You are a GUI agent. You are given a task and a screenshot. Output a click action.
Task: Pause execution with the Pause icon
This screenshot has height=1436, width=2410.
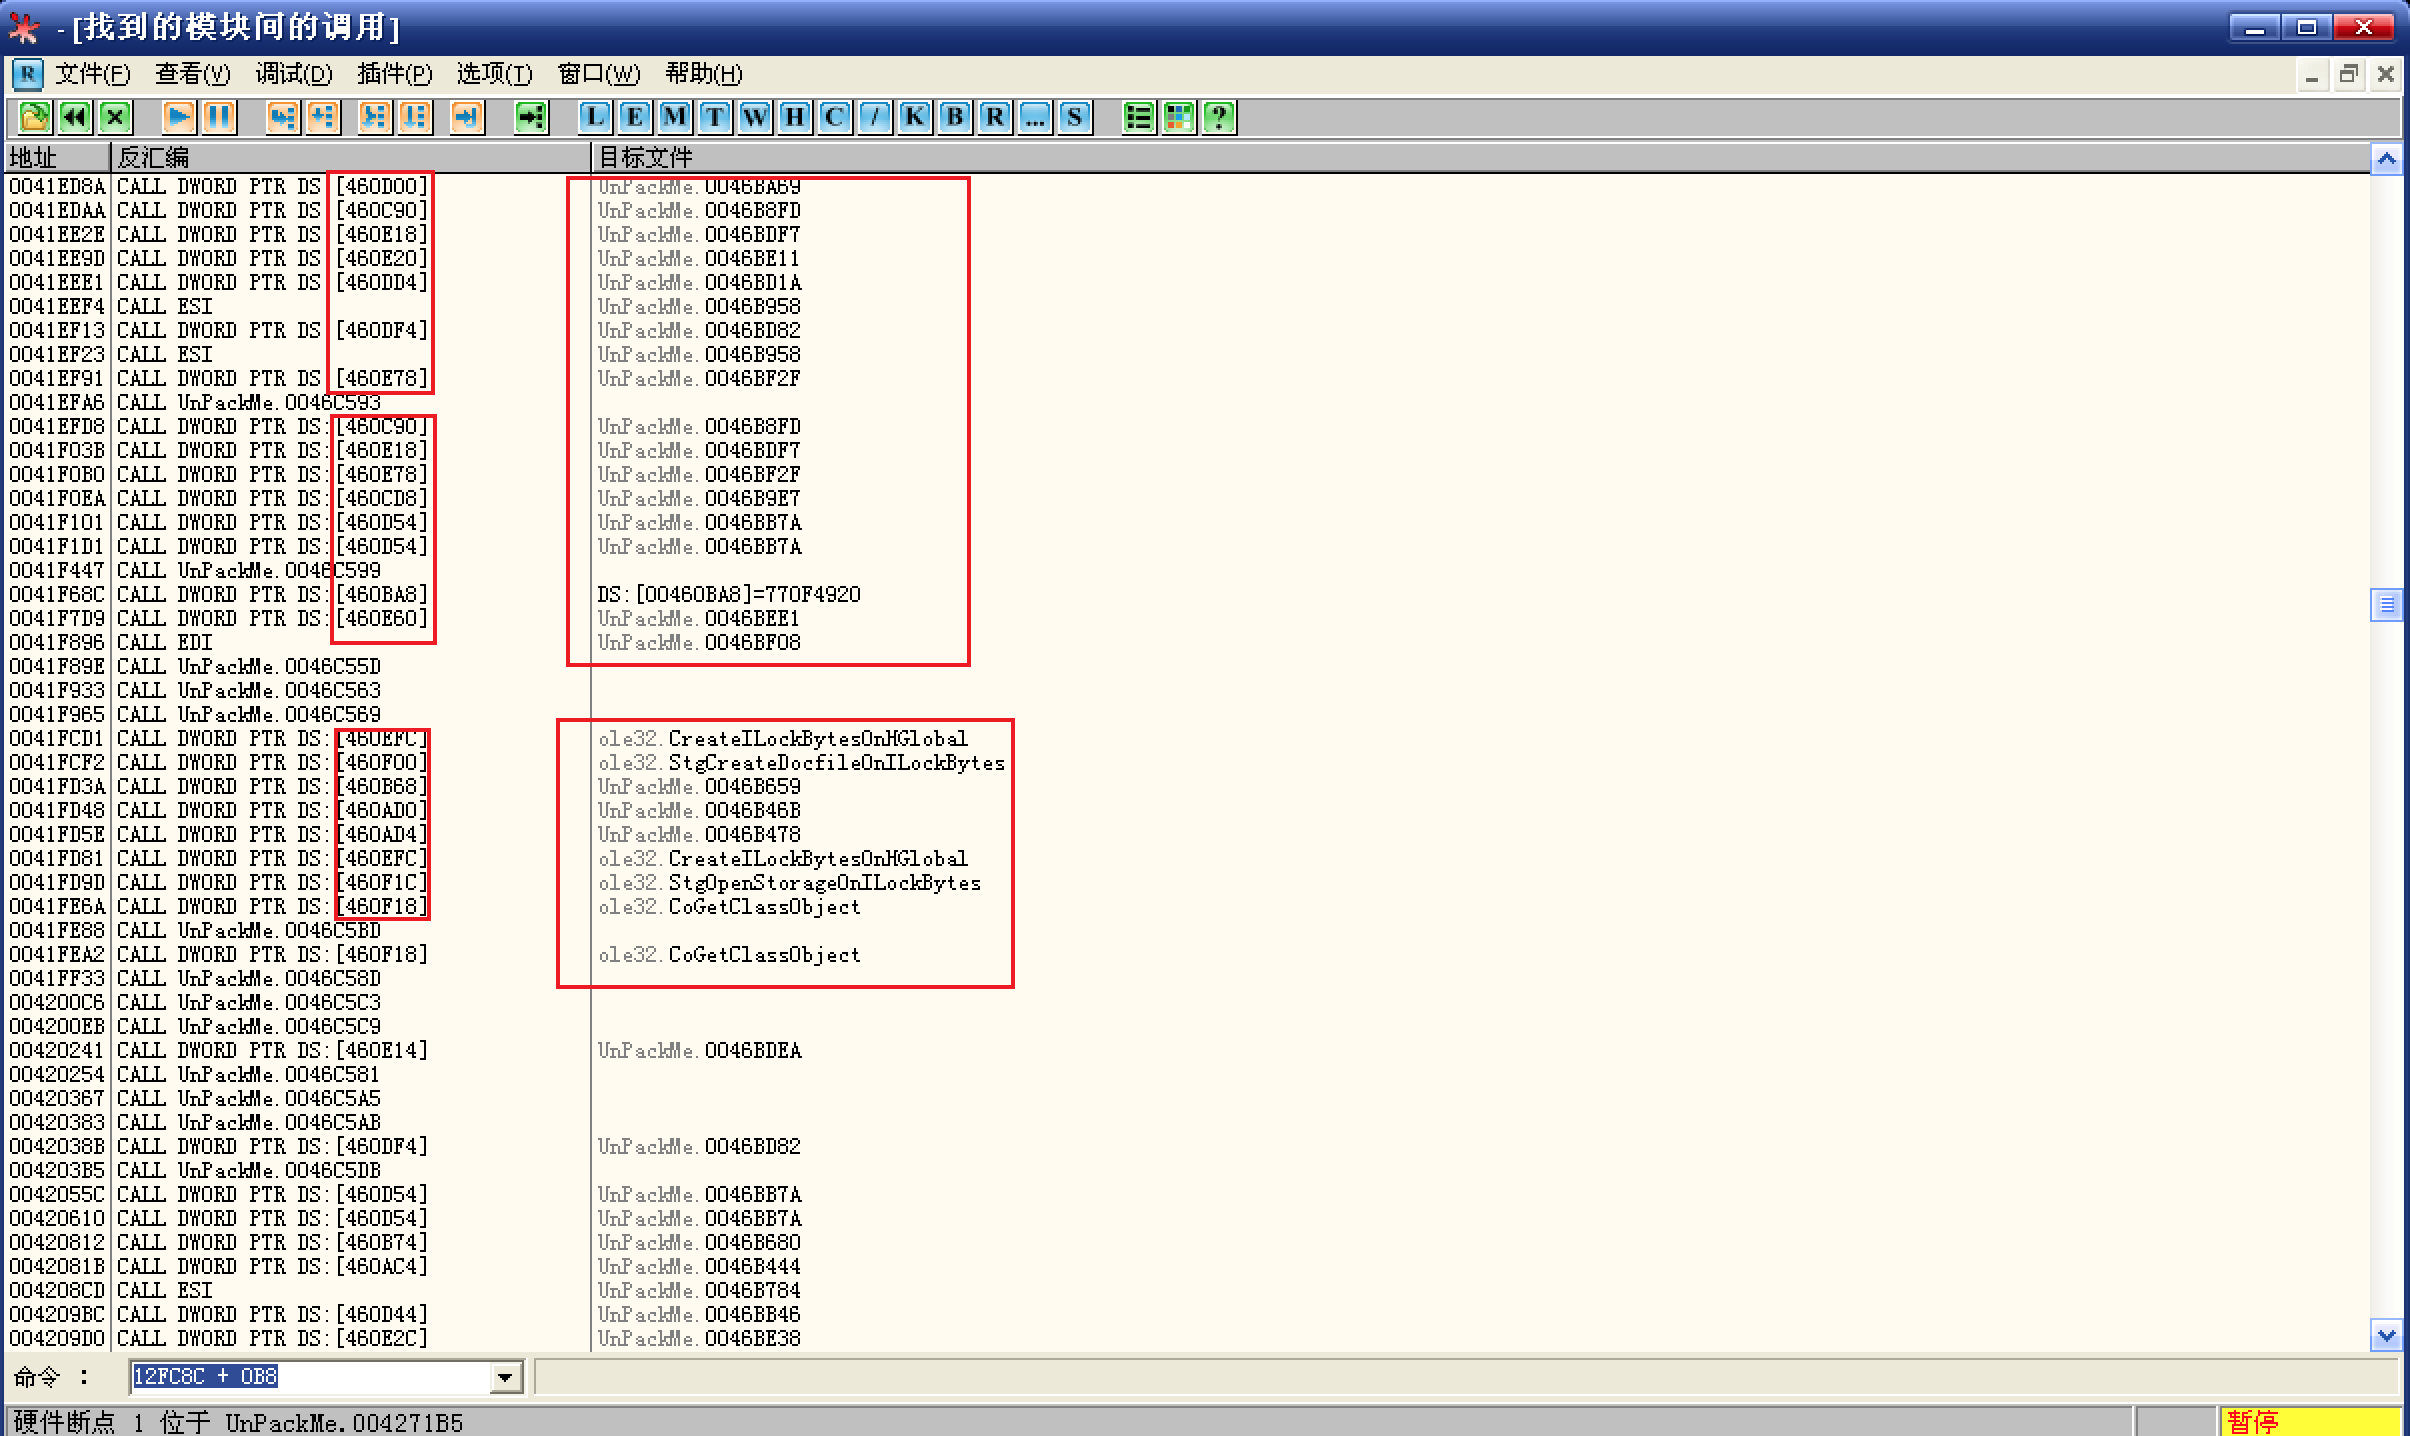pyautogui.click(x=219, y=117)
